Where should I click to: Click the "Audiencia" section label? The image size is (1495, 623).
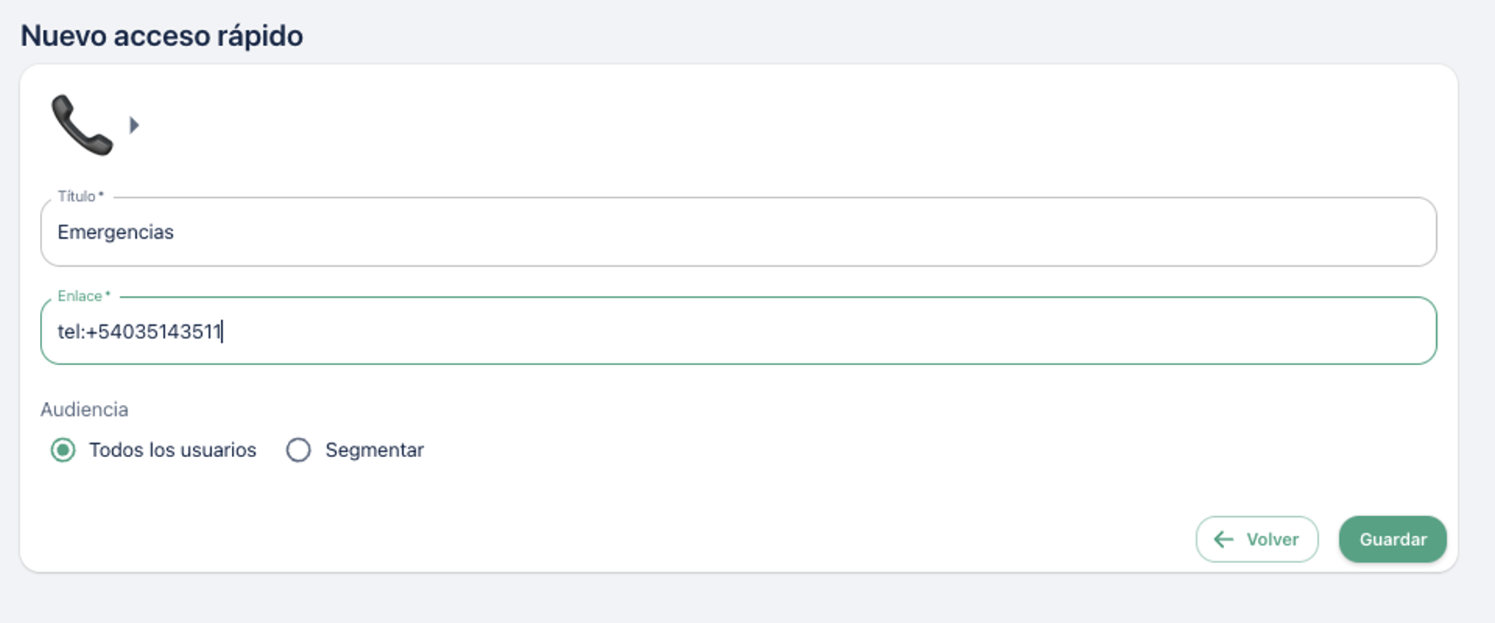(84, 409)
